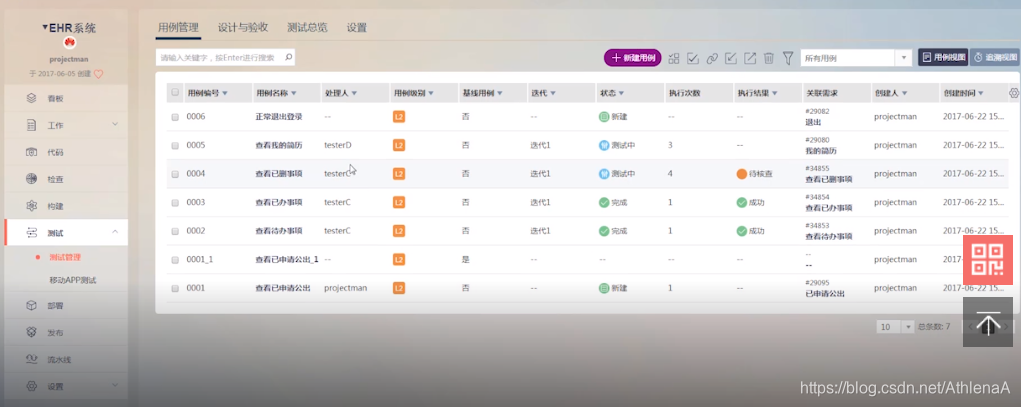The height and width of the screenshot is (407, 1021).
Task: Open the 状态 column filter arrow
Action: coord(621,93)
